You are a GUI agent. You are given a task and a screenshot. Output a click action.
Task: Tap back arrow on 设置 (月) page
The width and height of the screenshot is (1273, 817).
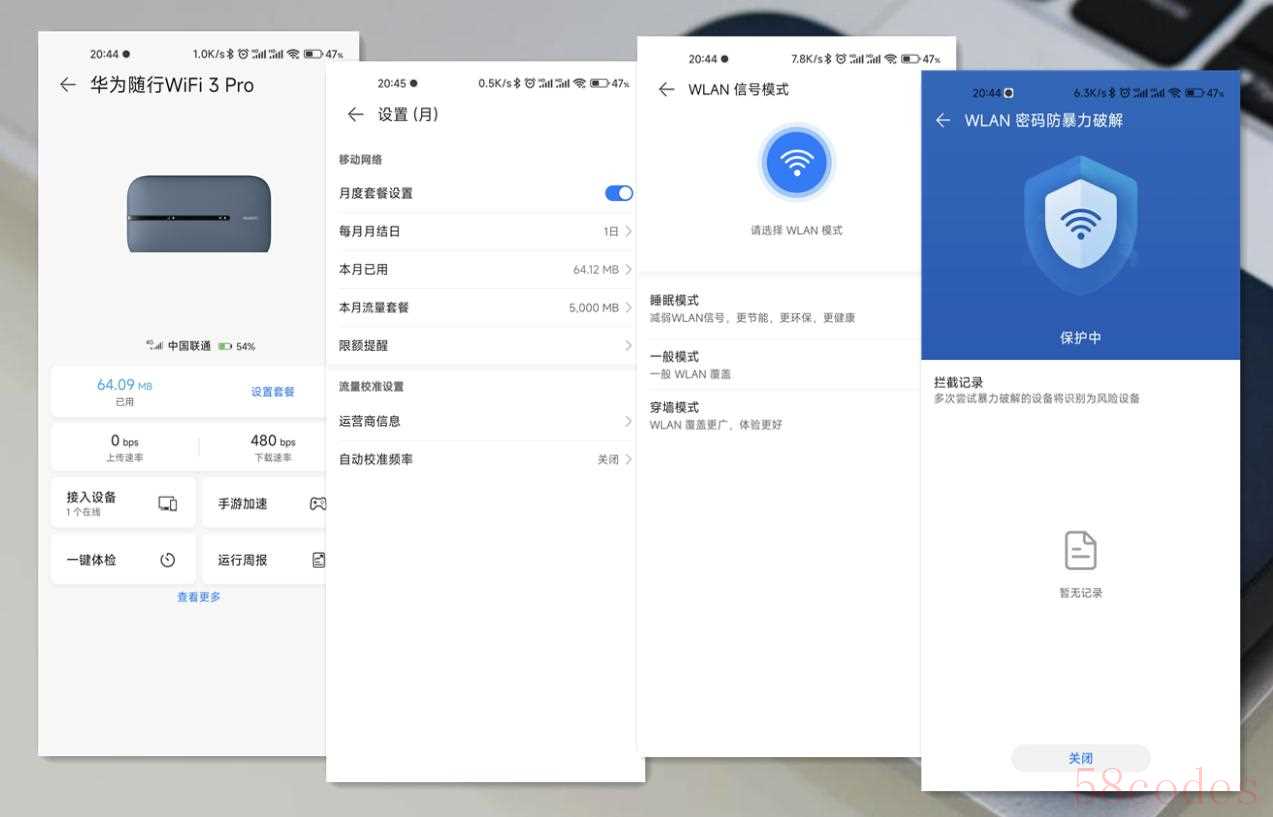pos(355,115)
